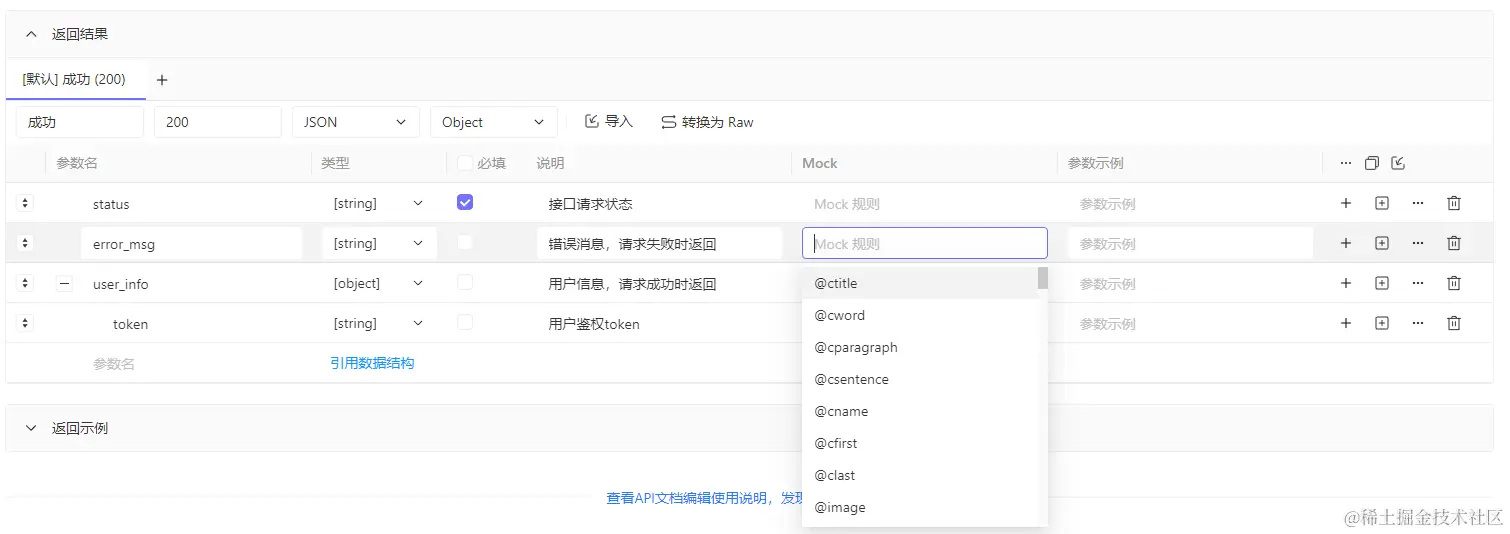Delete the token parameter row

coord(1454,323)
